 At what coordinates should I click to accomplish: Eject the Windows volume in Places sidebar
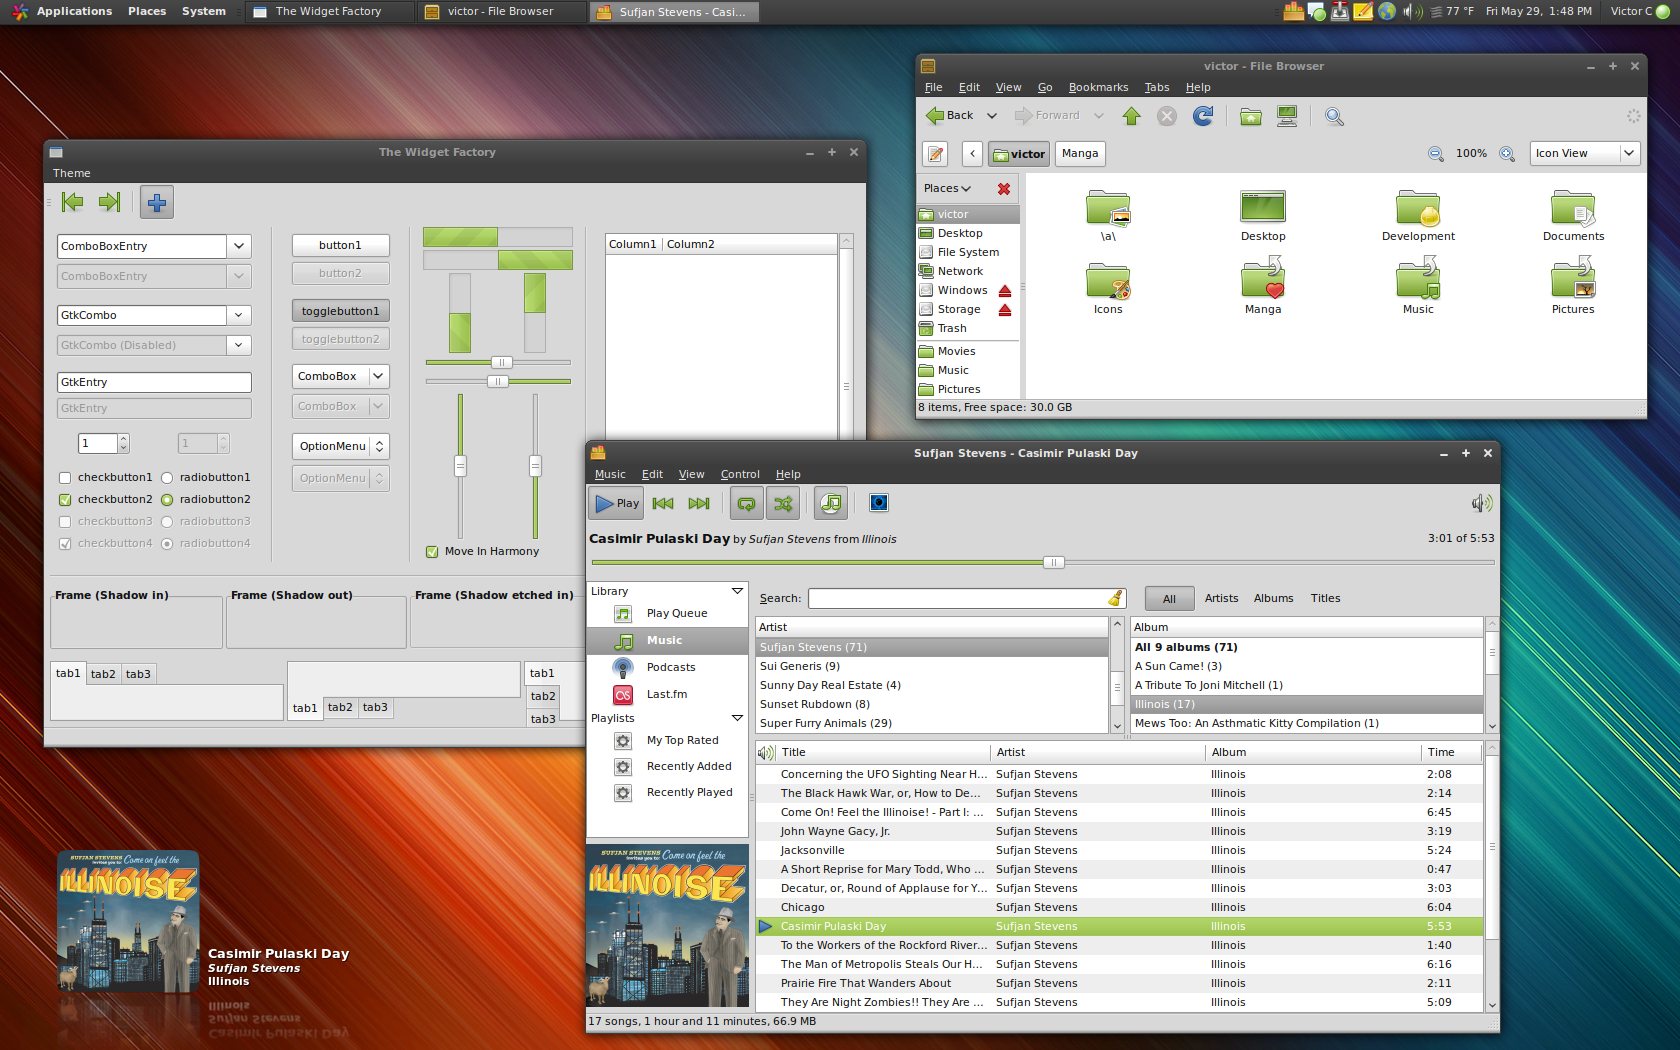coord(1005,291)
